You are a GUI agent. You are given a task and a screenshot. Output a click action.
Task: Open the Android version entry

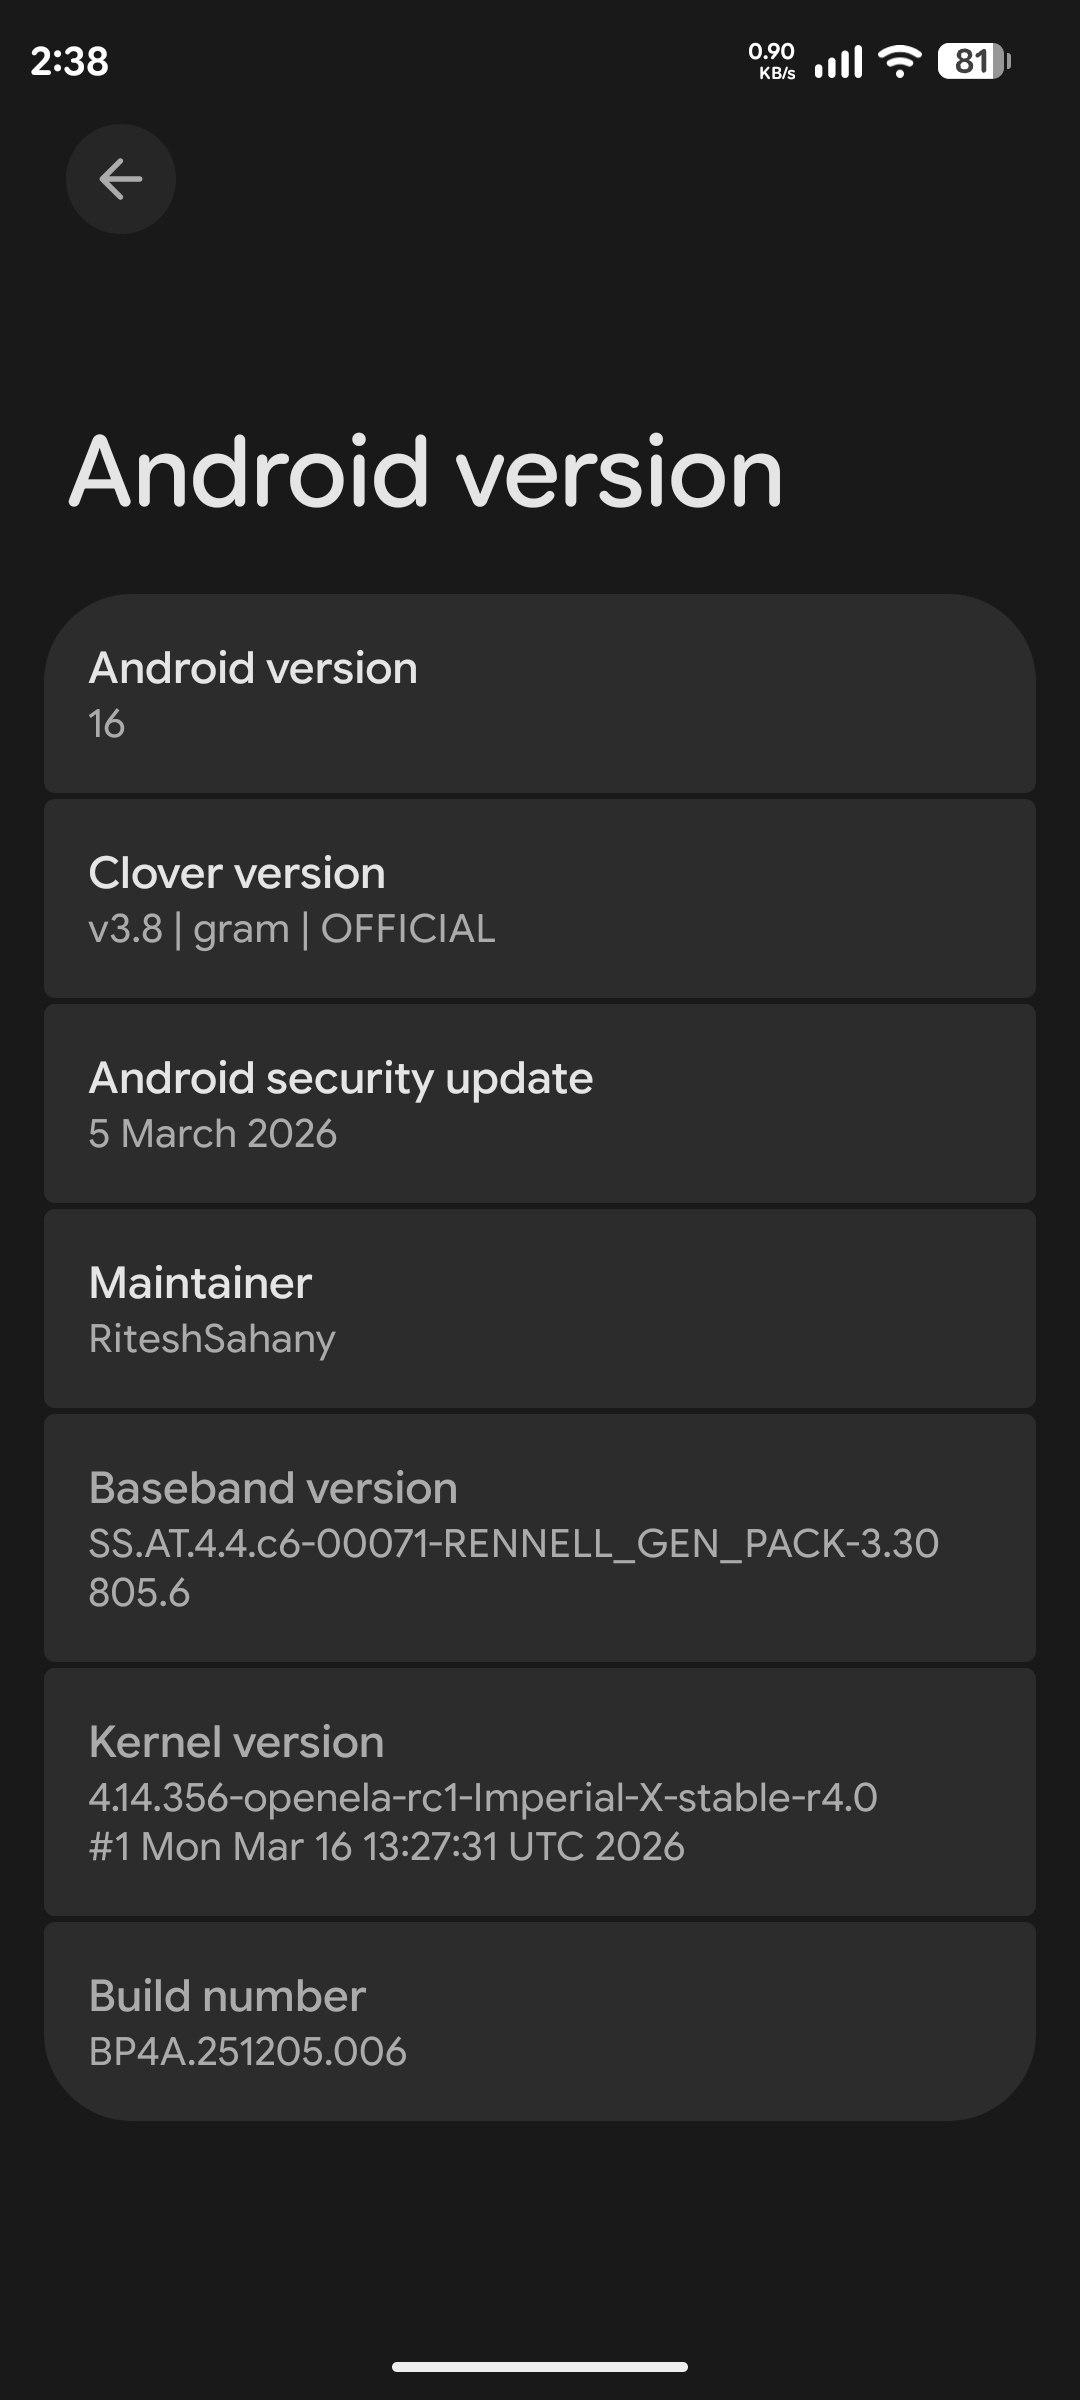[x=540, y=694]
